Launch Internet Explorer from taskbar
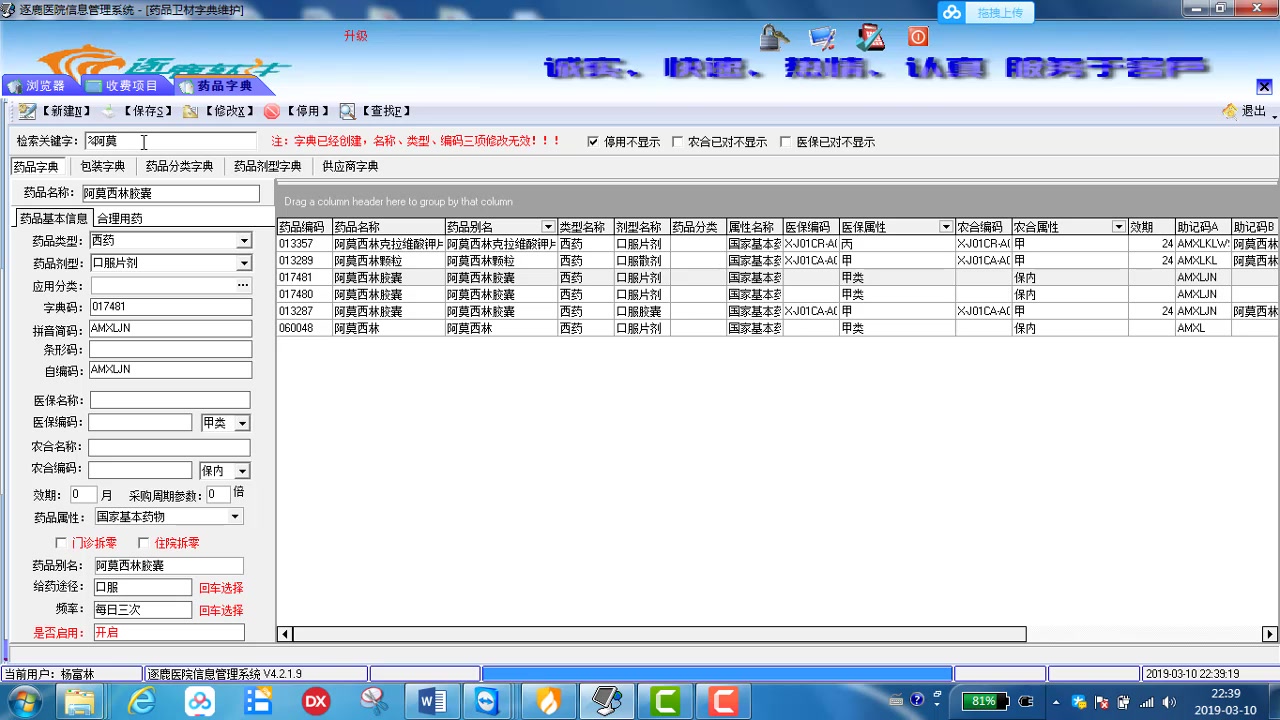This screenshot has width=1280, height=720. (141, 701)
